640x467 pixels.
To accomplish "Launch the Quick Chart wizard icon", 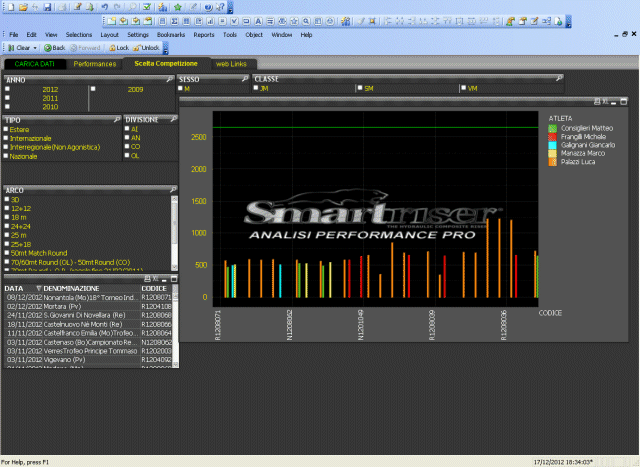I will click(162, 7).
